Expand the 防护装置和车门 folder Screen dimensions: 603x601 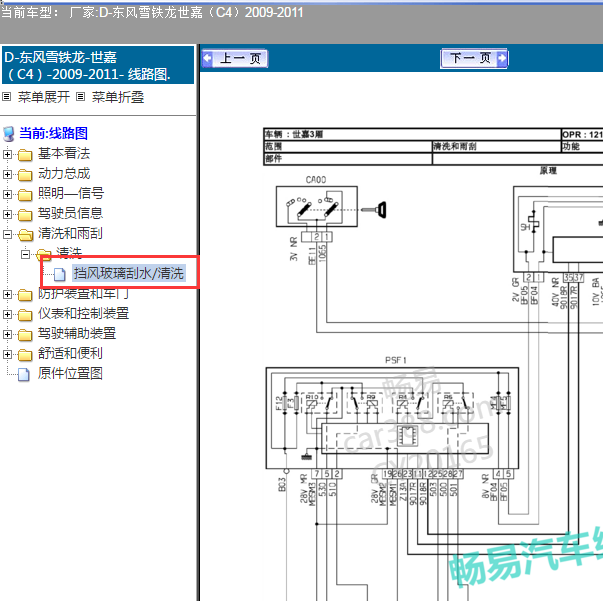(x=7, y=295)
